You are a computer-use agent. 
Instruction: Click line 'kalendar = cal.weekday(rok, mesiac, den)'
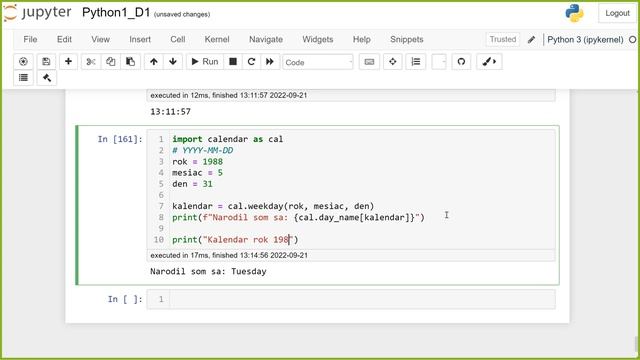(273, 206)
